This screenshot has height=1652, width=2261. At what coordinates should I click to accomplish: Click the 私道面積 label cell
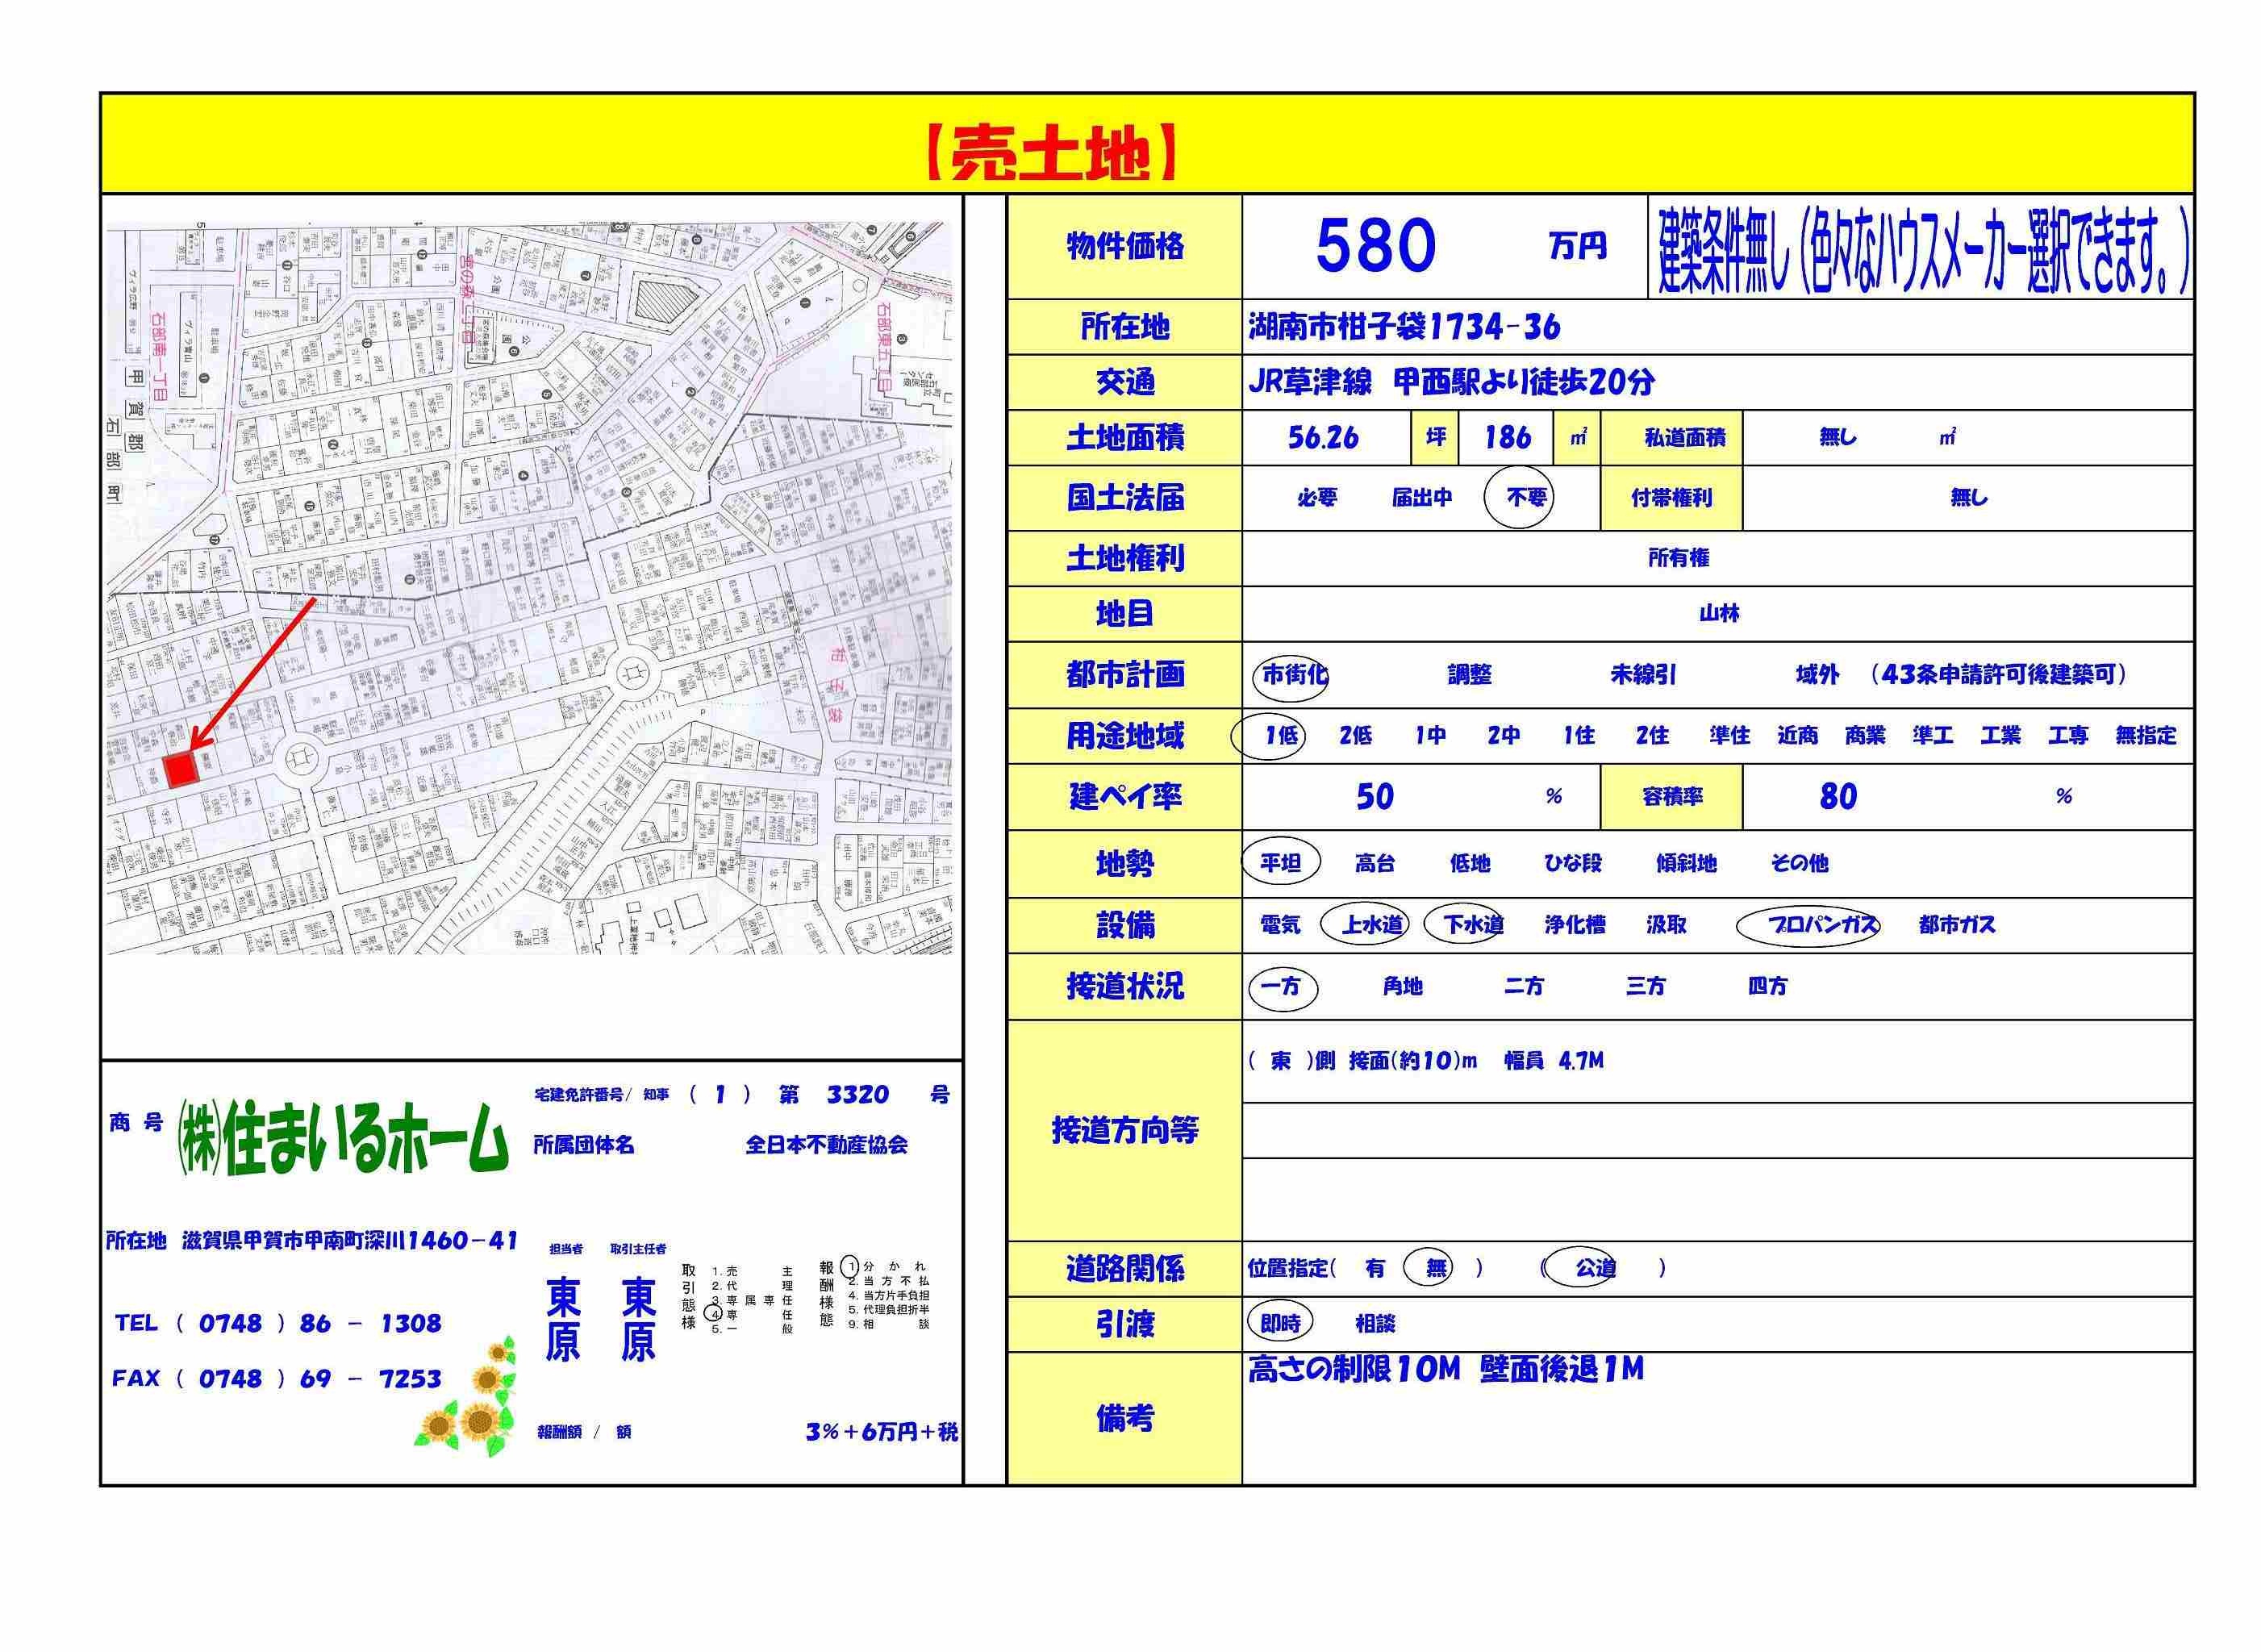pos(1672,438)
